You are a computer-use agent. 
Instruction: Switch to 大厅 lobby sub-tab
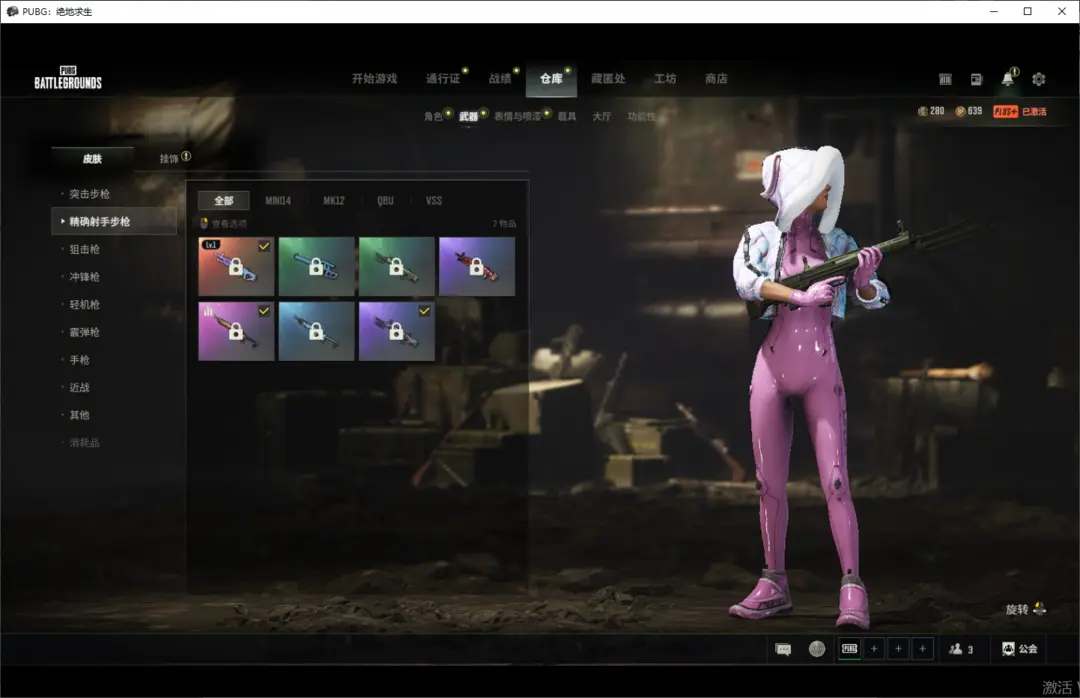point(602,116)
